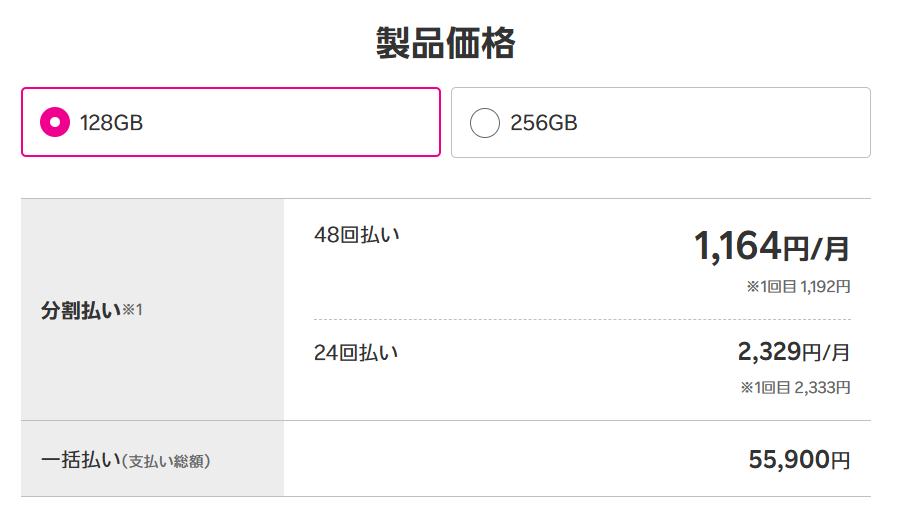Click the ※1 footnote mark beside 分割払い

click(x=133, y=310)
